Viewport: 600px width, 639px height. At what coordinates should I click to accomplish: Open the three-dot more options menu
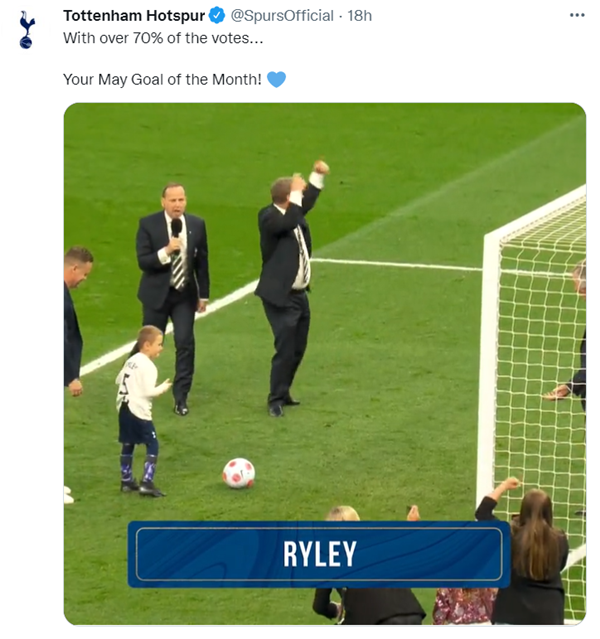click(577, 15)
